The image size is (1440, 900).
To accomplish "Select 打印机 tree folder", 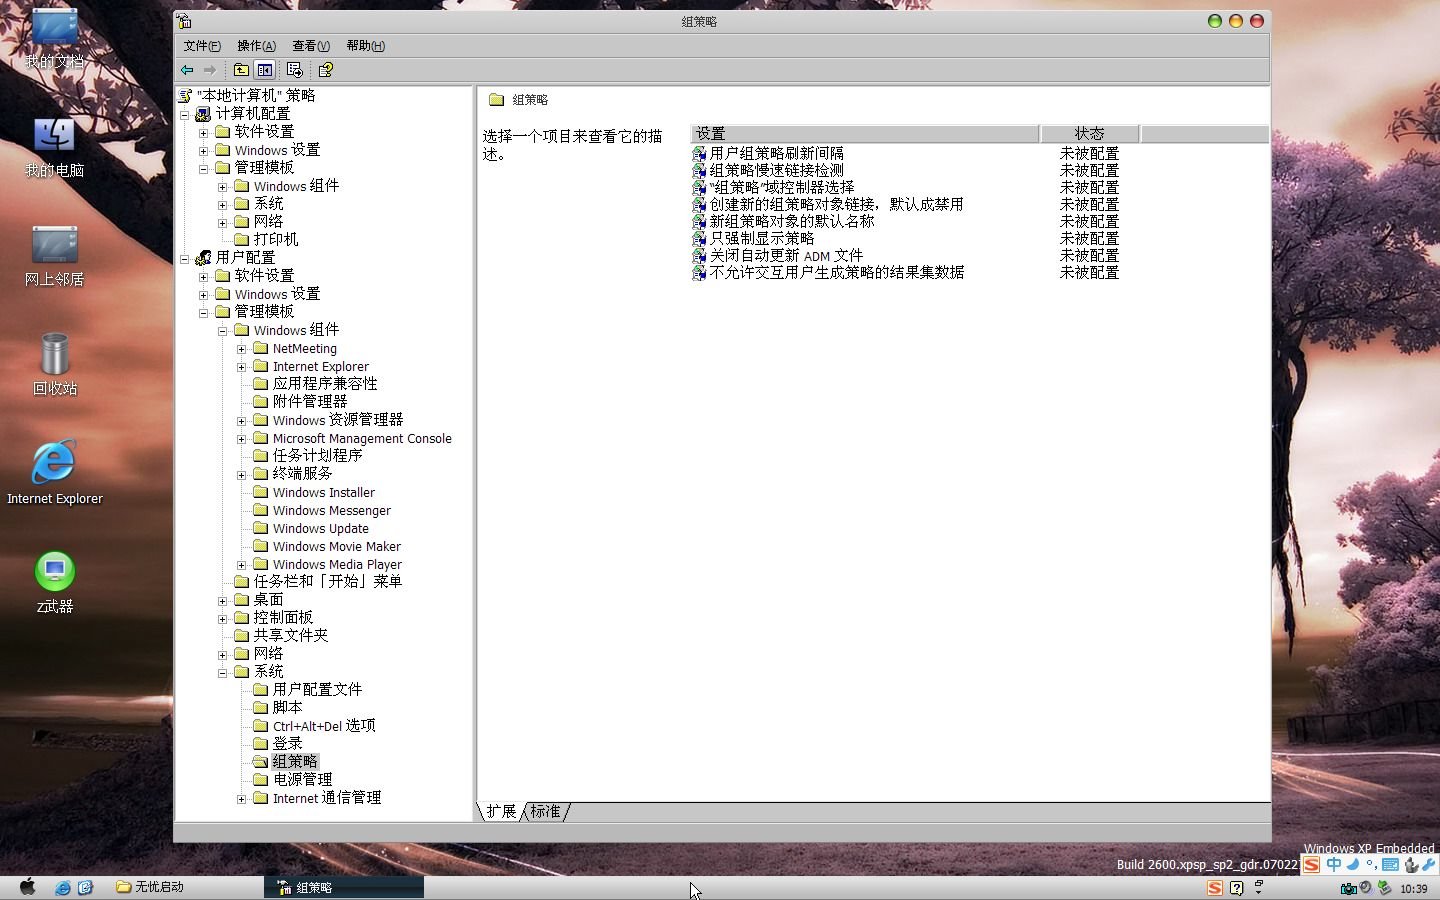I will [x=275, y=240].
